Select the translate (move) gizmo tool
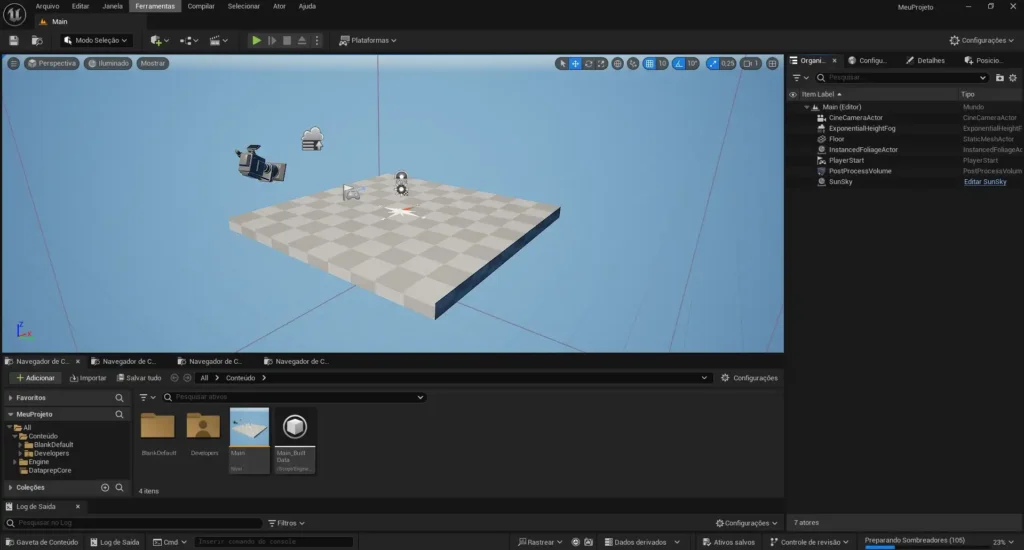This screenshot has height=550, width=1024. 576,63
